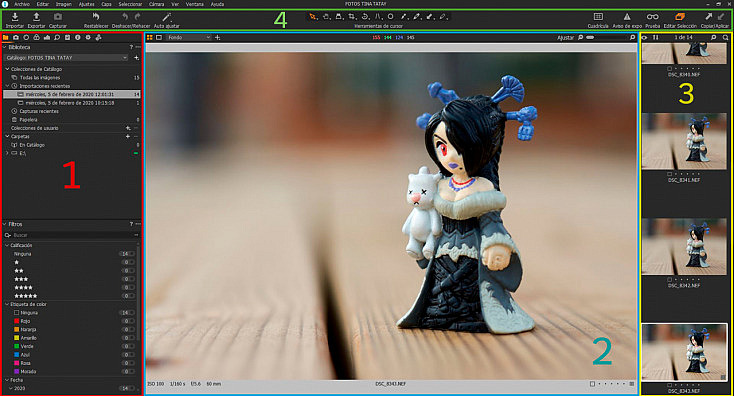Viewport: 734px width, 396px height.
Task: Collapse the Filtros panel
Action: click(5, 224)
